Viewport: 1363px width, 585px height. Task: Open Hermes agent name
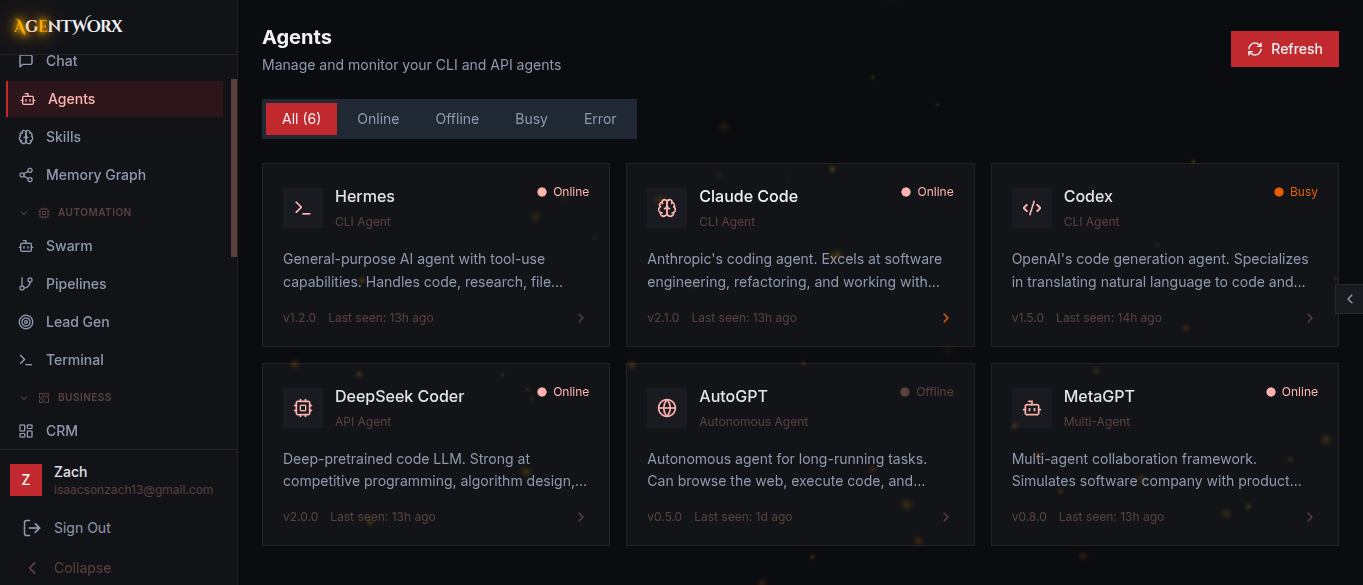point(365,196)
